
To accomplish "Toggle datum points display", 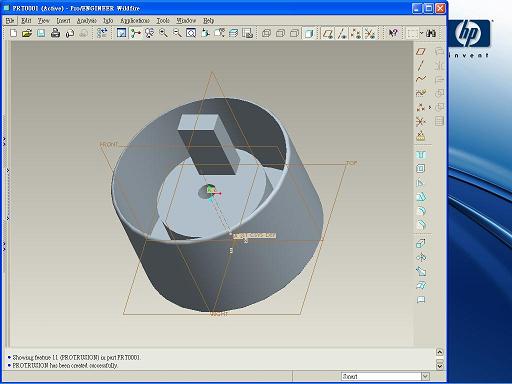I will coord(356,33).
